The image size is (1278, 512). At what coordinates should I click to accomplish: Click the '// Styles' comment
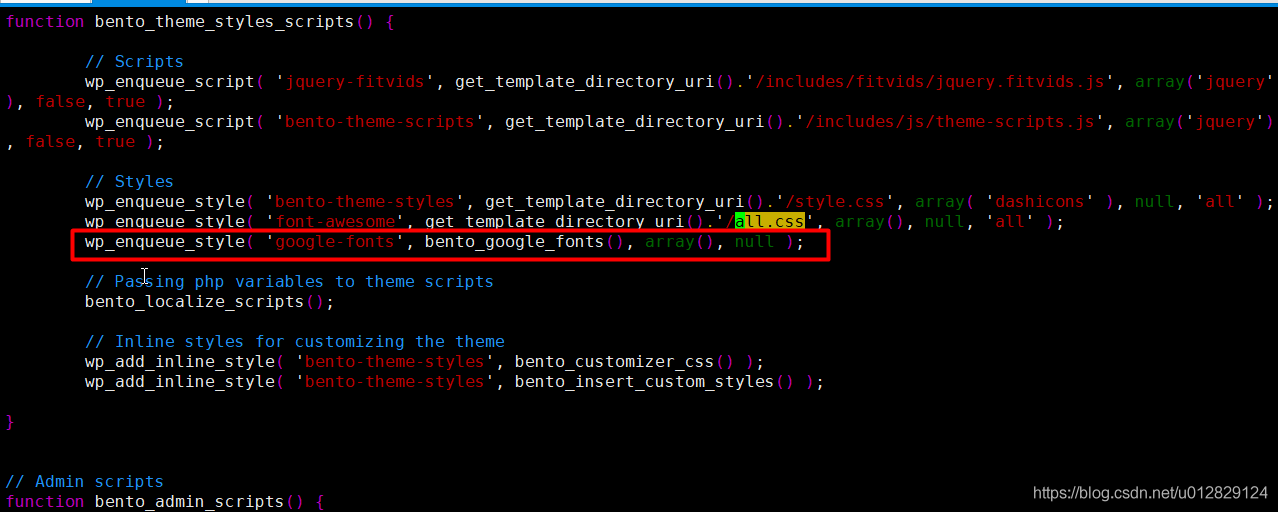(x=129, y=182)
